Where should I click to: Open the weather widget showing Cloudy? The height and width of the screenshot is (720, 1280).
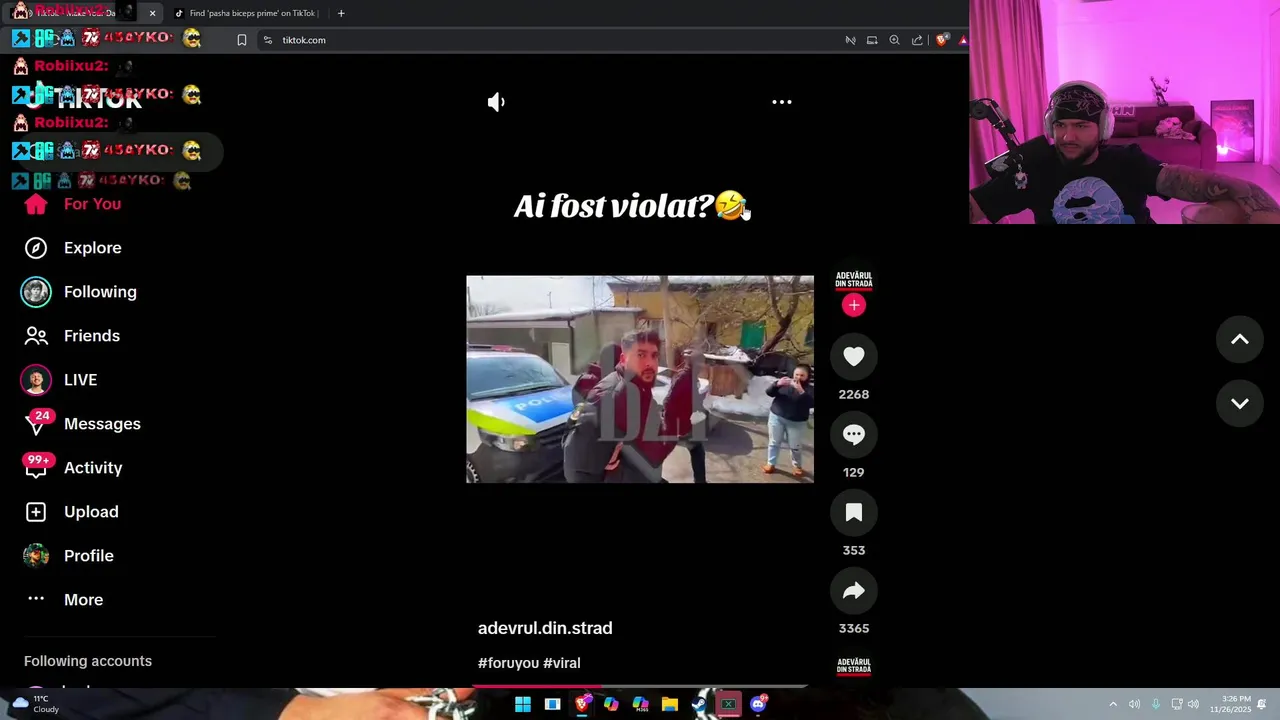point(34,704)
